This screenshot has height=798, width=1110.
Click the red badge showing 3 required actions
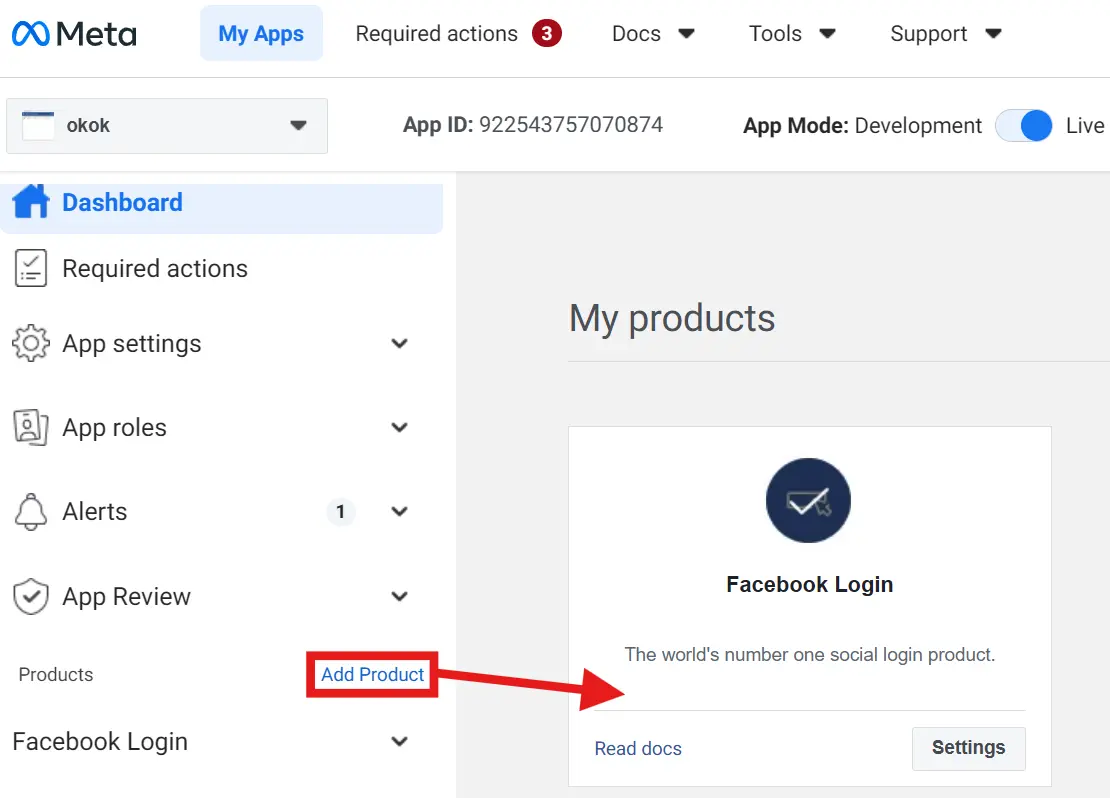point(547,33)
